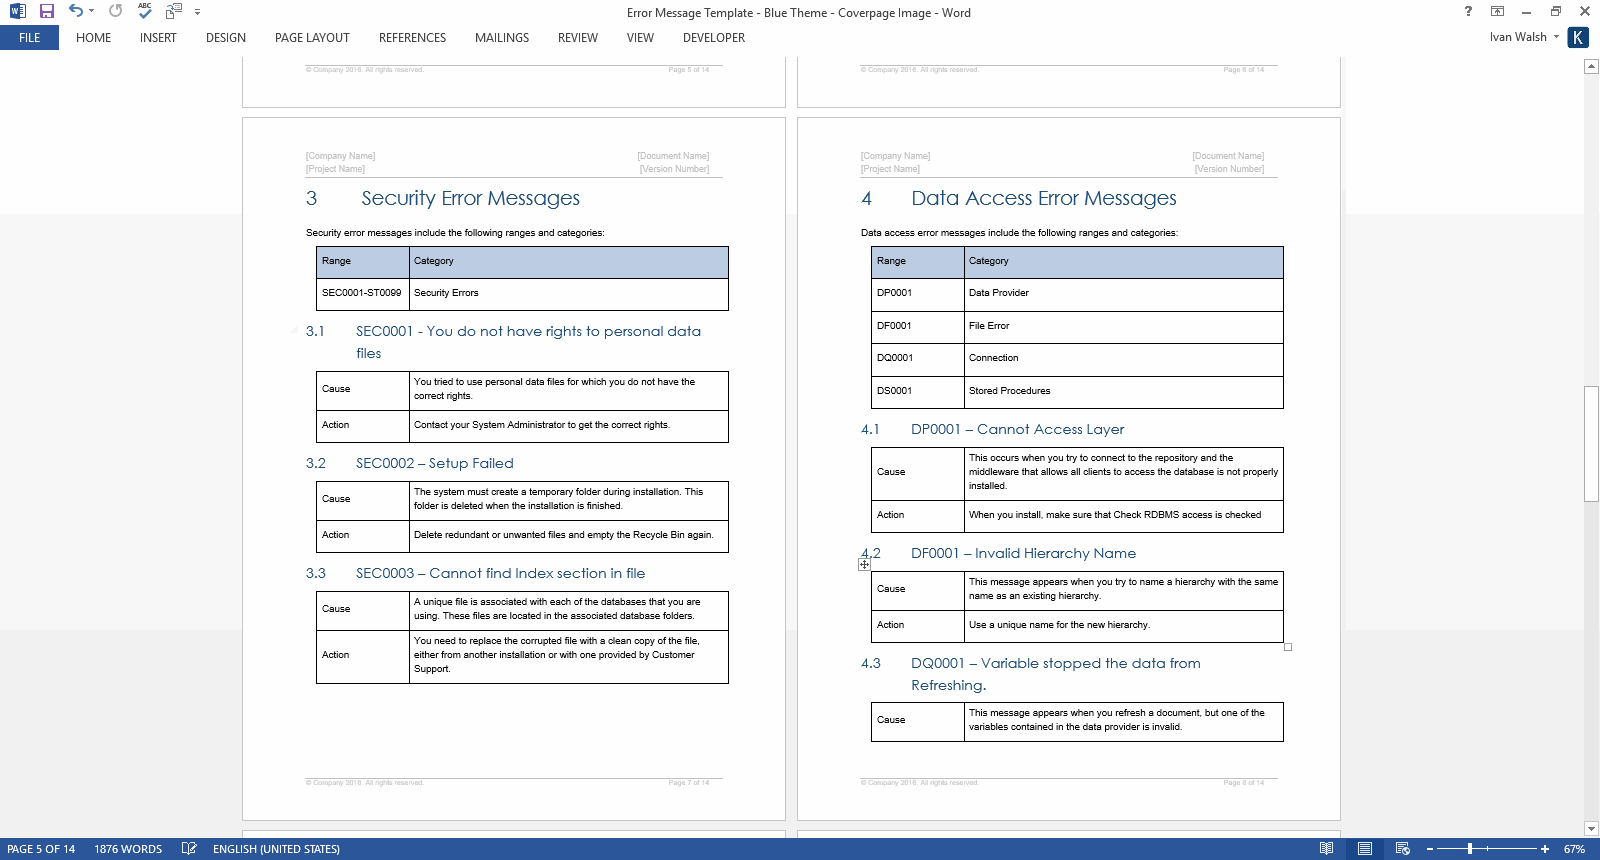
Task: Open the FILE tab
Action: coord(29,38)
